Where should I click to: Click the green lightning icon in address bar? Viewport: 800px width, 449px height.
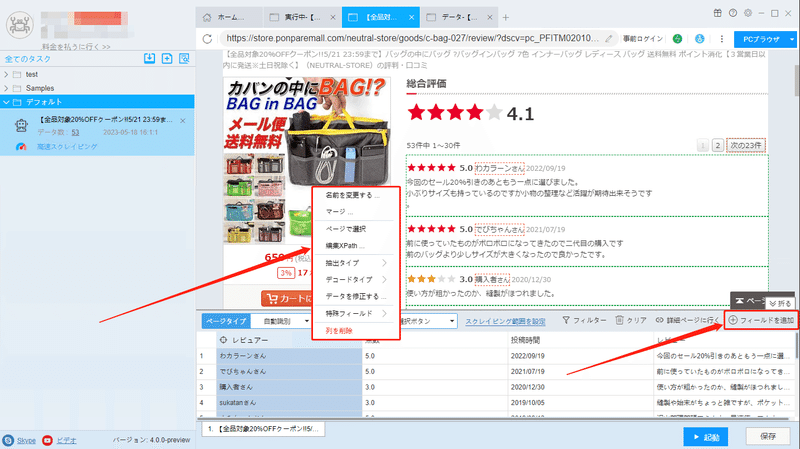678,39
